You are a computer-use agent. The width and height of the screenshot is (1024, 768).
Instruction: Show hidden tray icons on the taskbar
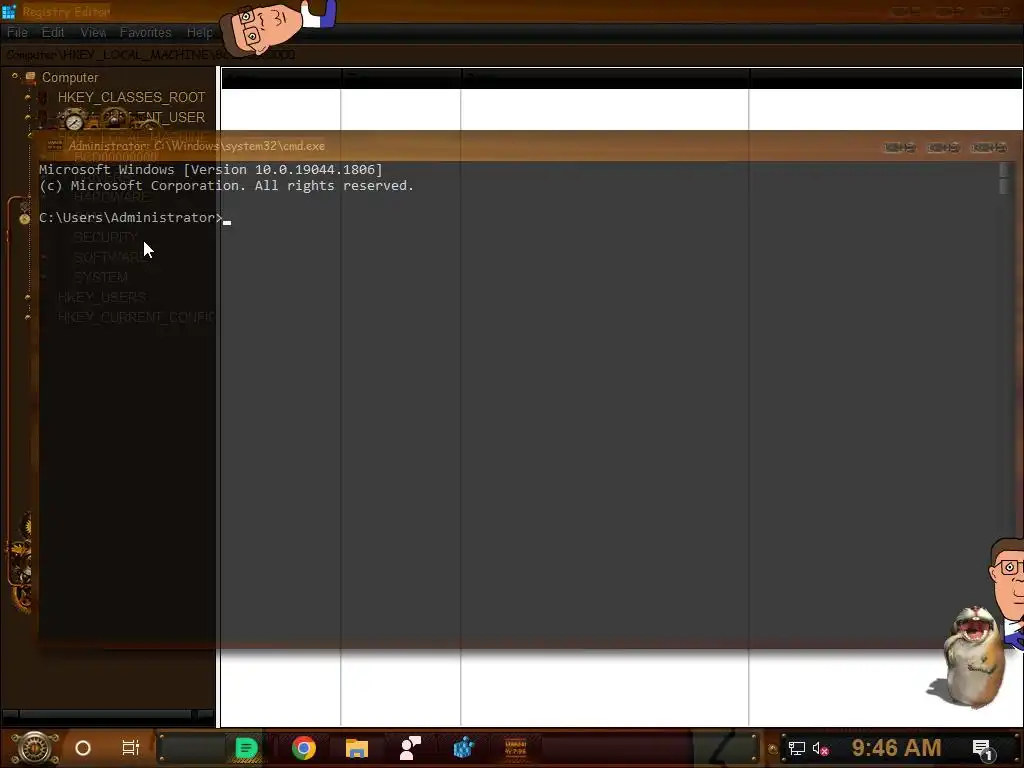pos(773,749)
